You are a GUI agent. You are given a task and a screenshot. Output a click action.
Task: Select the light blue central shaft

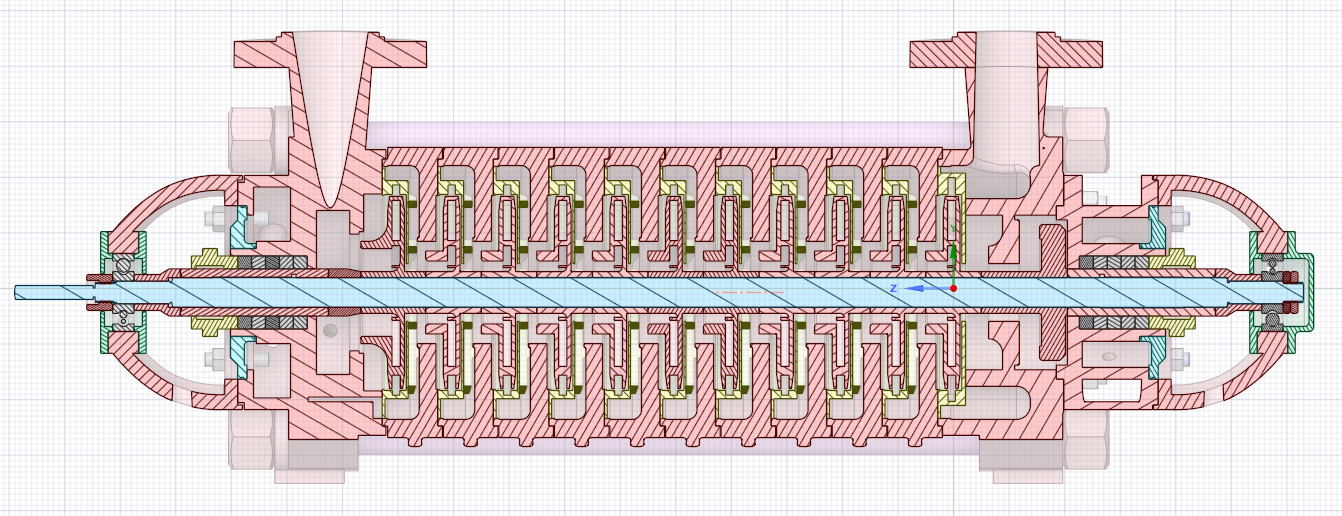click(x=600, y=290)
